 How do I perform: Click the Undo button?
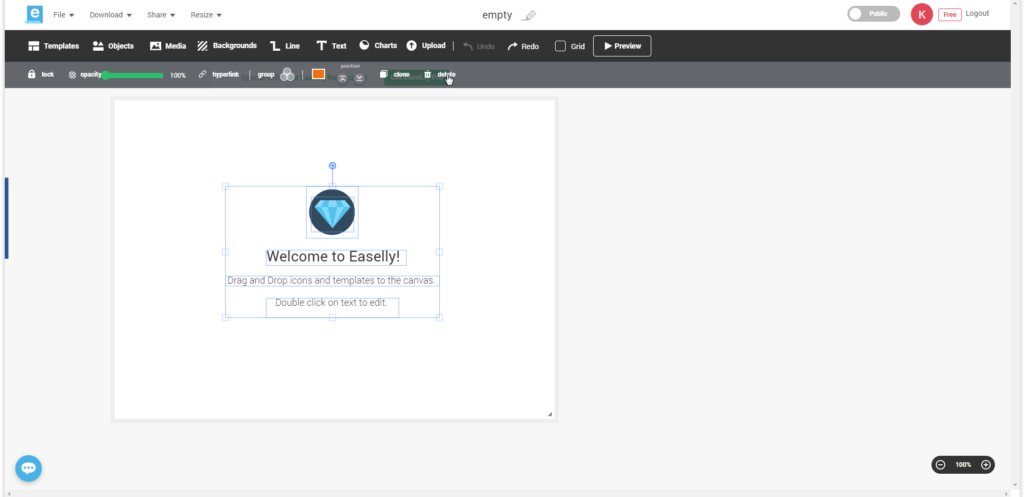[x=479, y=46]
